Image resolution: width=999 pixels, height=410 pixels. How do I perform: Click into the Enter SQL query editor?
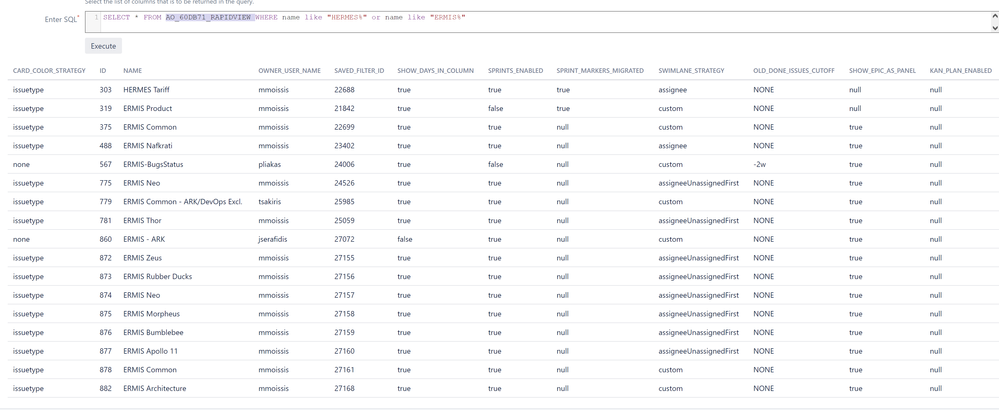tap(538, 22)
